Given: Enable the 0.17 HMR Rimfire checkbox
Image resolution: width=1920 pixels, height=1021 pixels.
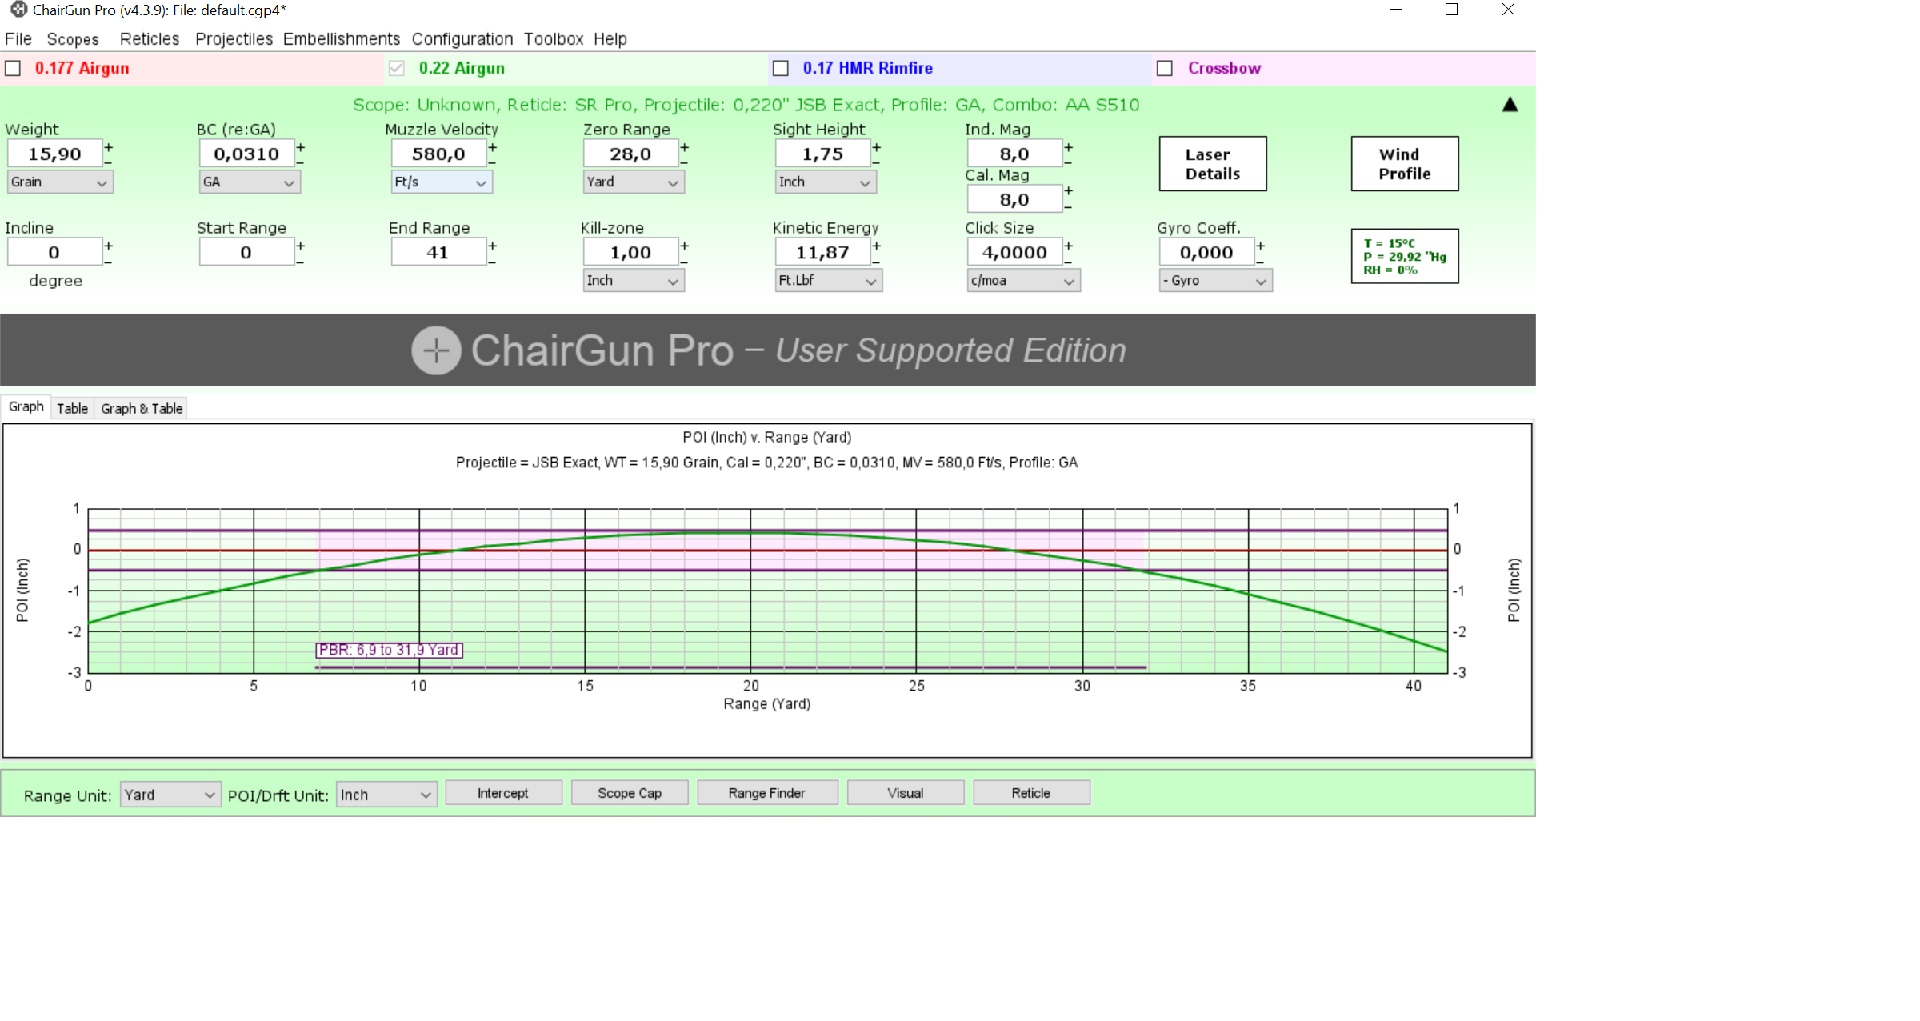Looking at the screenshot, I should pyautogui.click(x=781, y=69).
